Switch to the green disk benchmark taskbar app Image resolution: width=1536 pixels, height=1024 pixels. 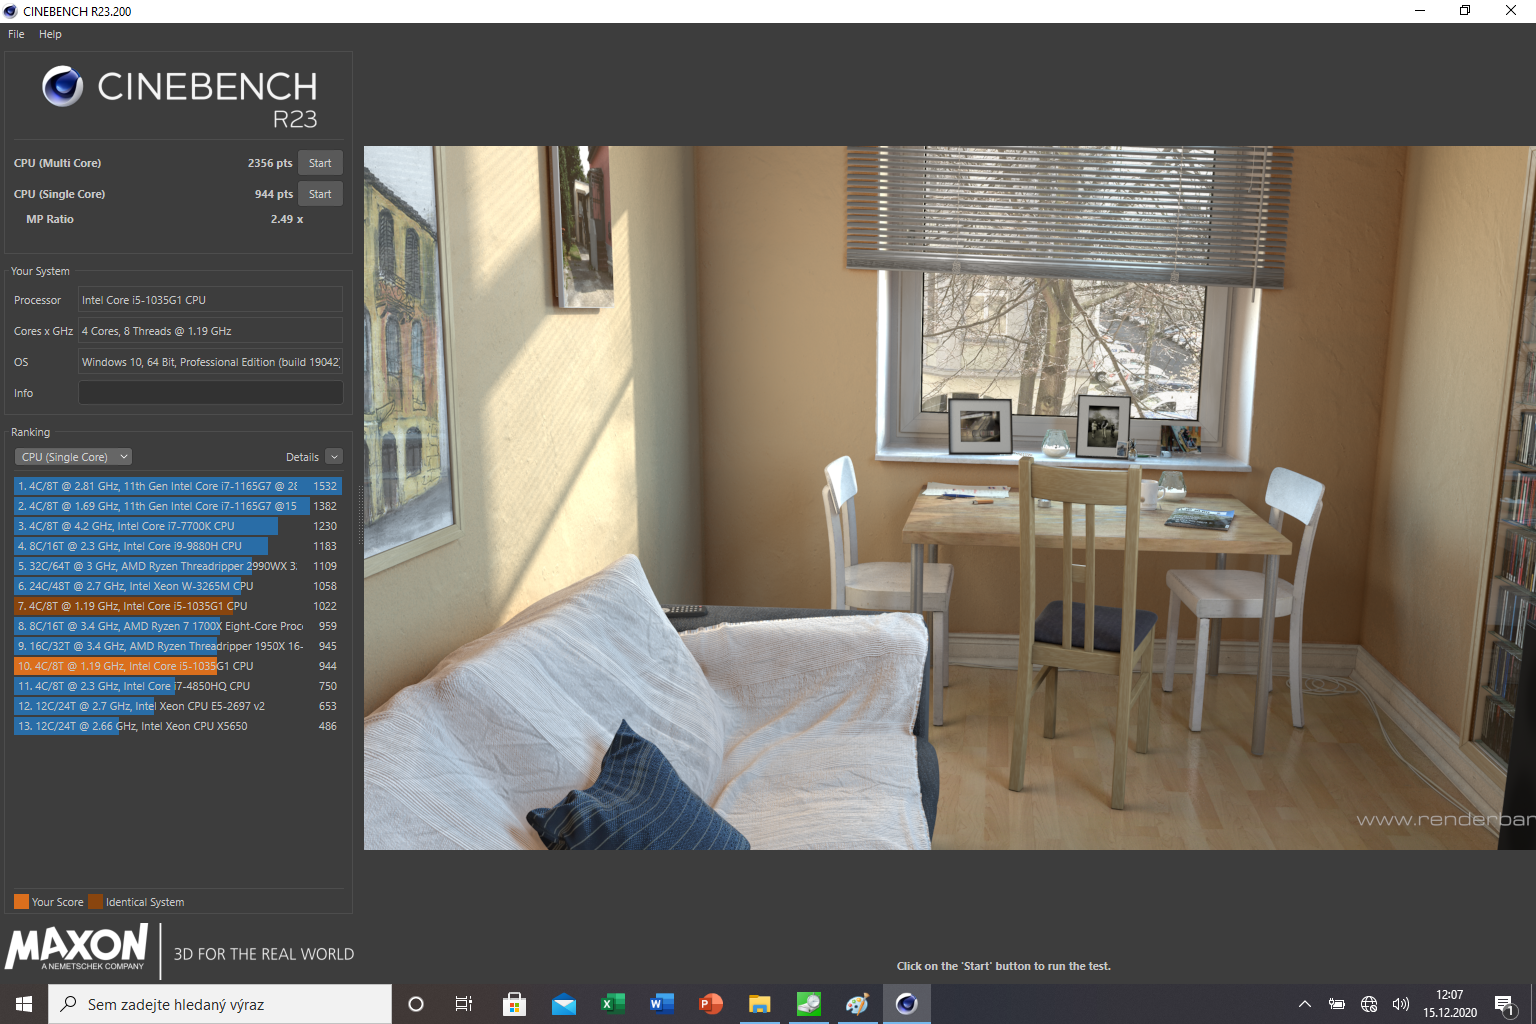[808, 1004]
